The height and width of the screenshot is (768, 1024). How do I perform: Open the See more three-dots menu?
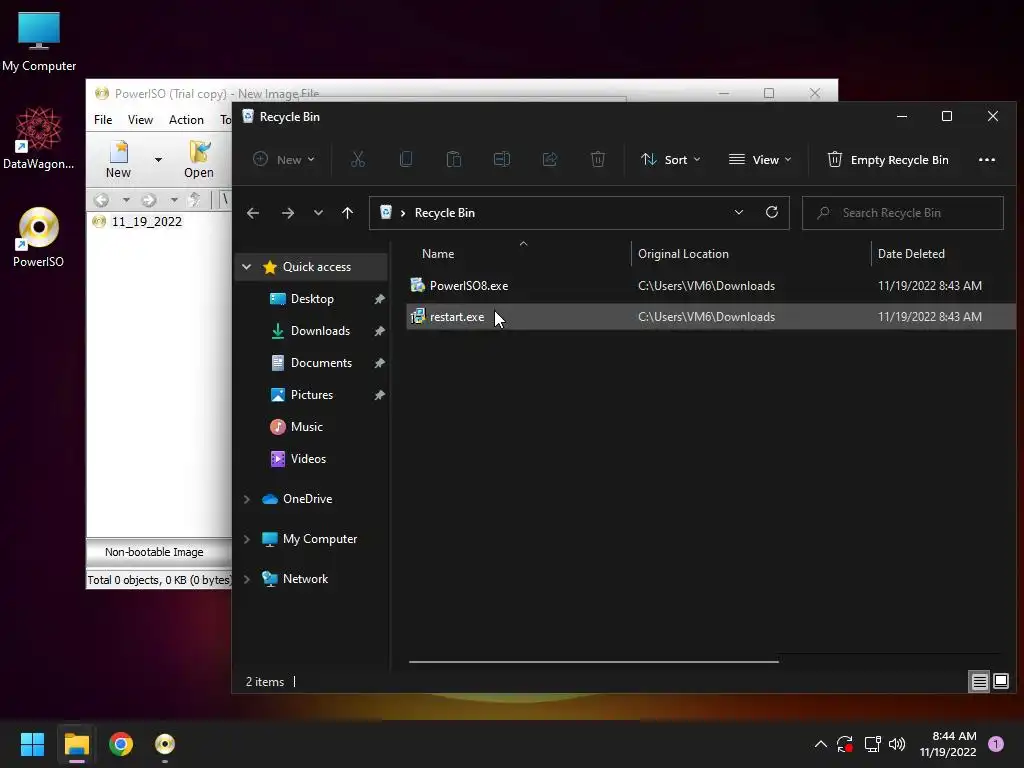point(987,160)
